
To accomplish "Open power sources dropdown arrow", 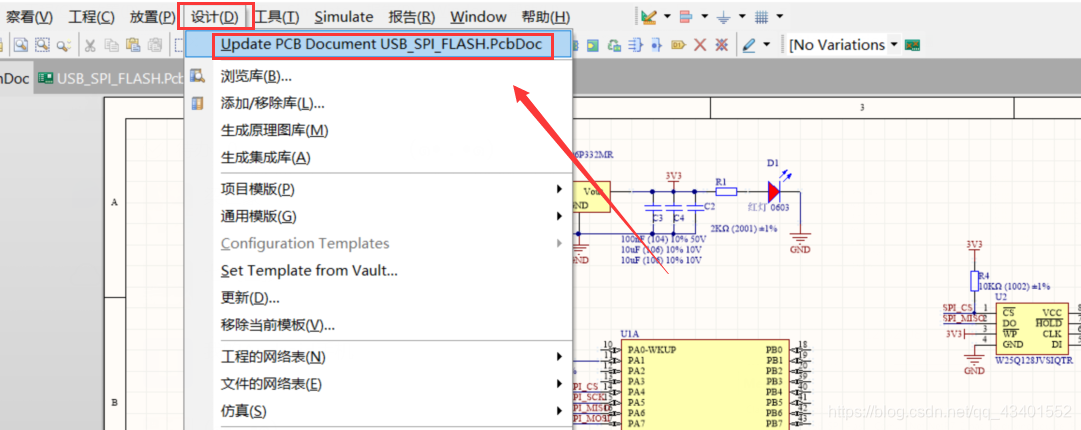I will click(742, 16).
